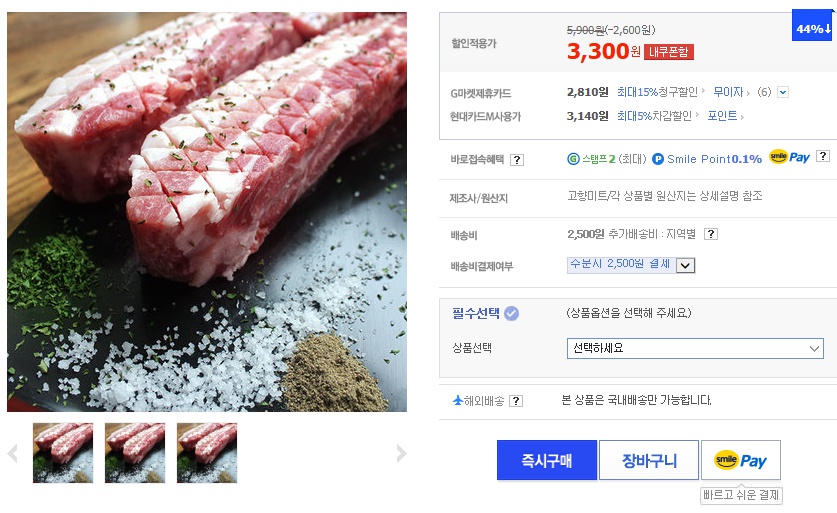
Task: Add item with 장바구니 cart button
Action: tap(648, 460)
